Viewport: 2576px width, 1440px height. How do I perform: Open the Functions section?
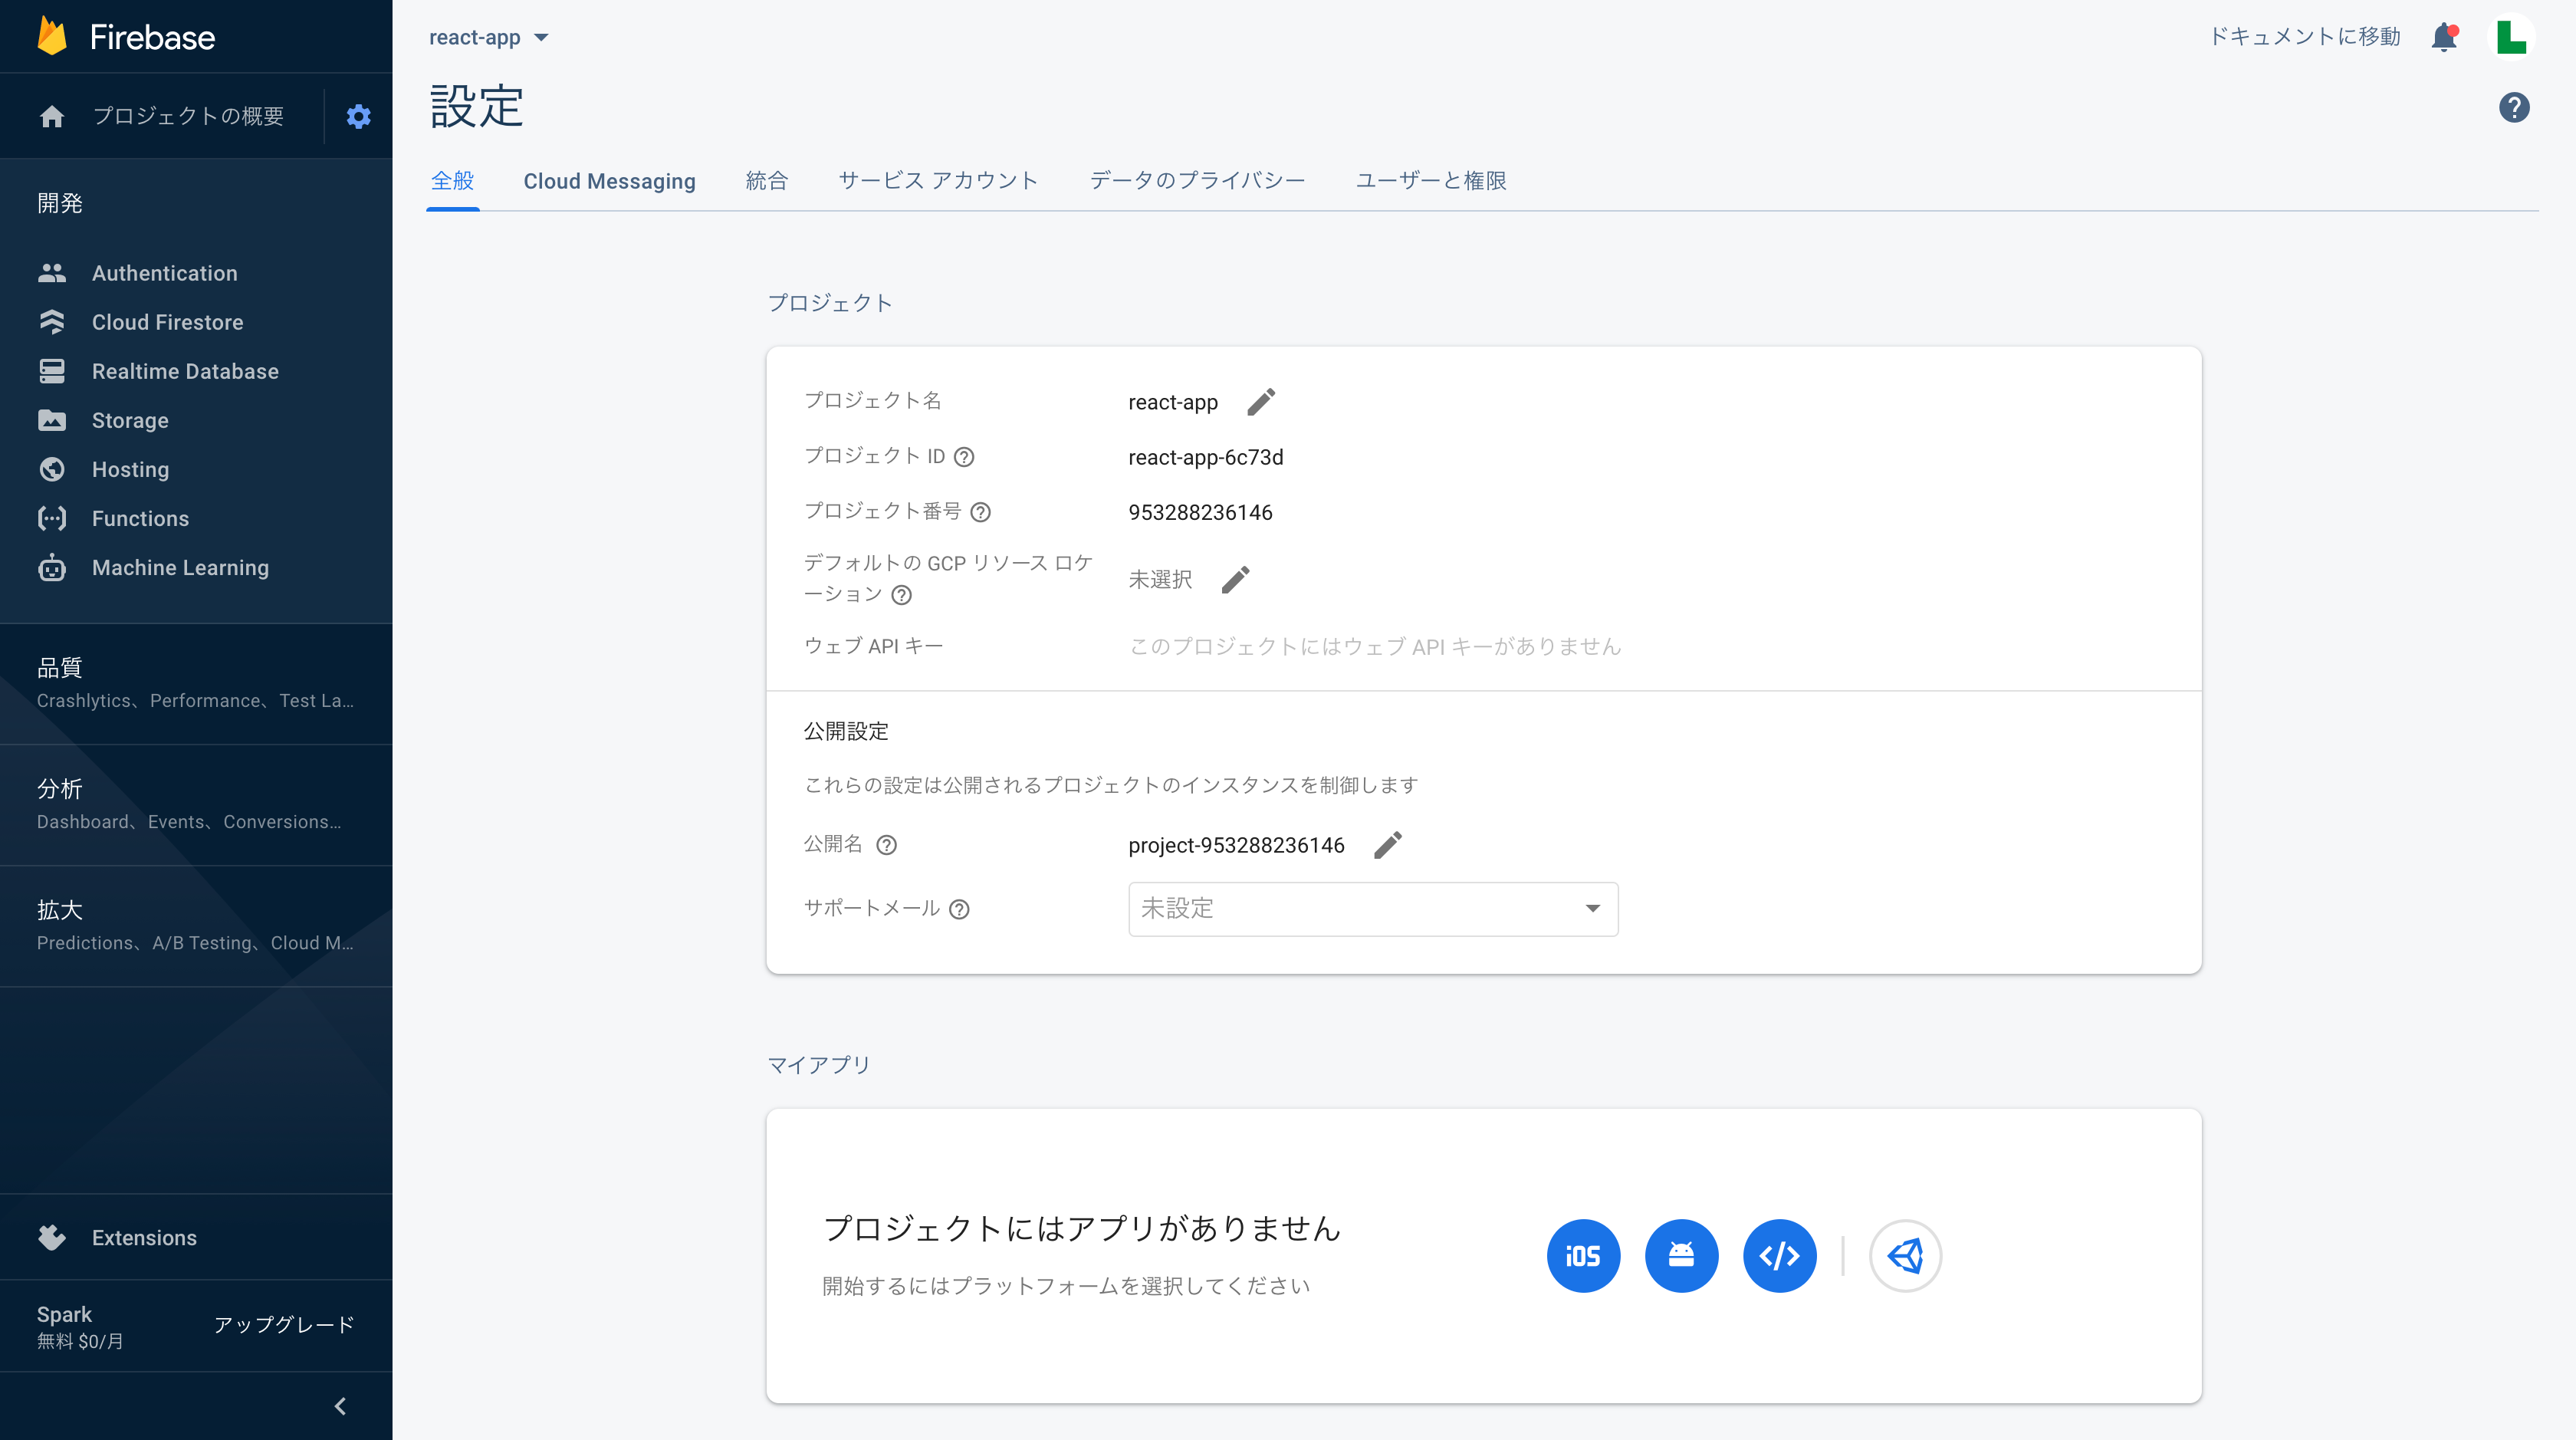pyautogui.click(x=140, y=518)
